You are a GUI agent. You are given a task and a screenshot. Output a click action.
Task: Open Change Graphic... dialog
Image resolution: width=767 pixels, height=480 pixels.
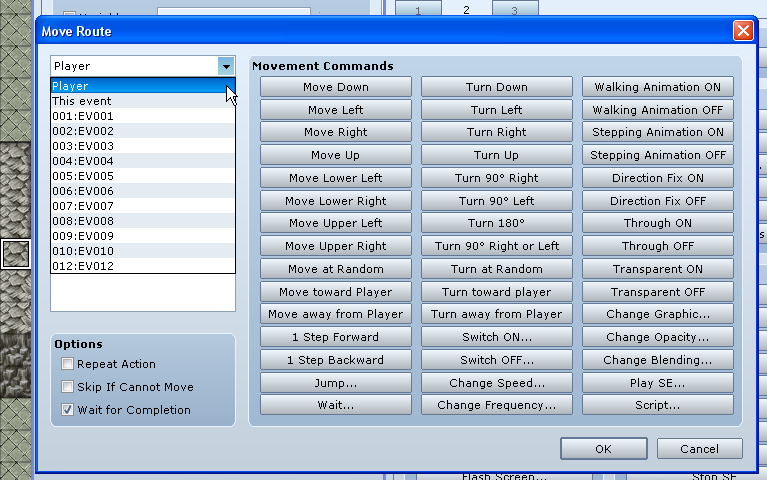(x=658, y=314)
